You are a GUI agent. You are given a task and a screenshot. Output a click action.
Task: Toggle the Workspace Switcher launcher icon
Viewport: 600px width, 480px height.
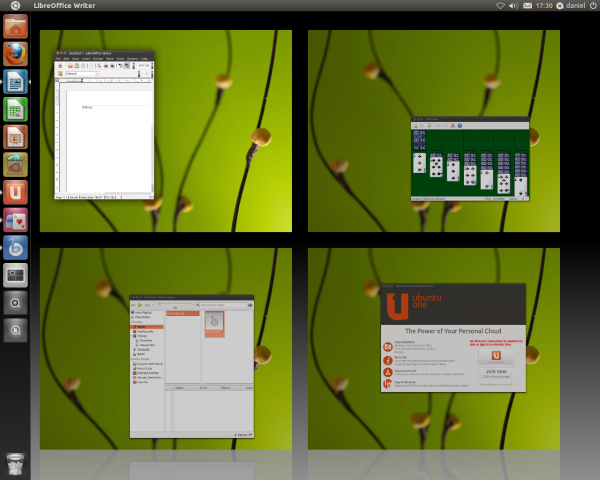click(x=15, y=274)
